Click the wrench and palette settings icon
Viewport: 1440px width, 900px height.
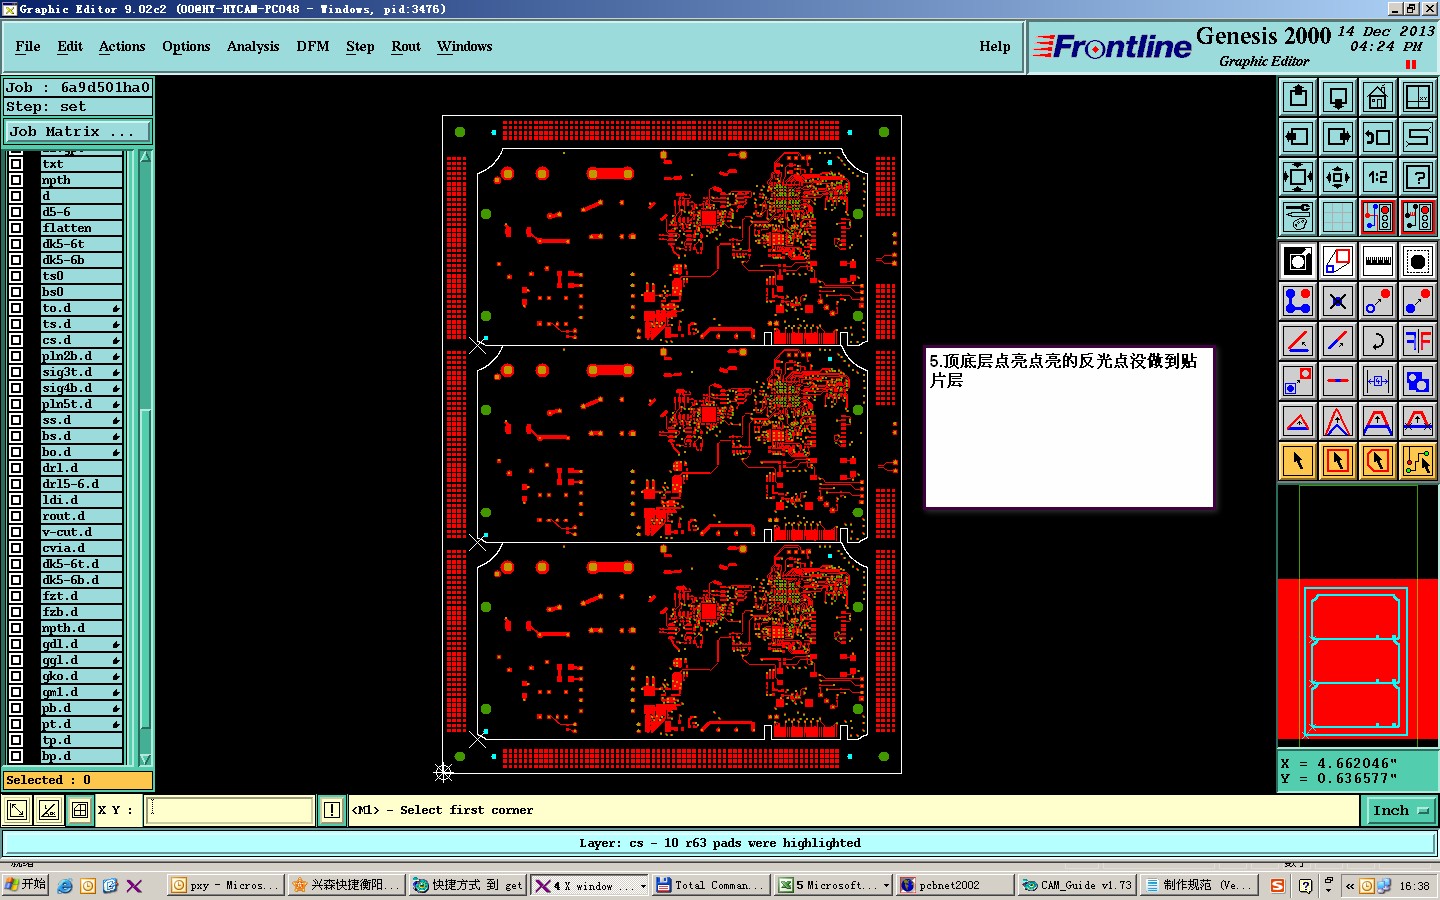1298,217
